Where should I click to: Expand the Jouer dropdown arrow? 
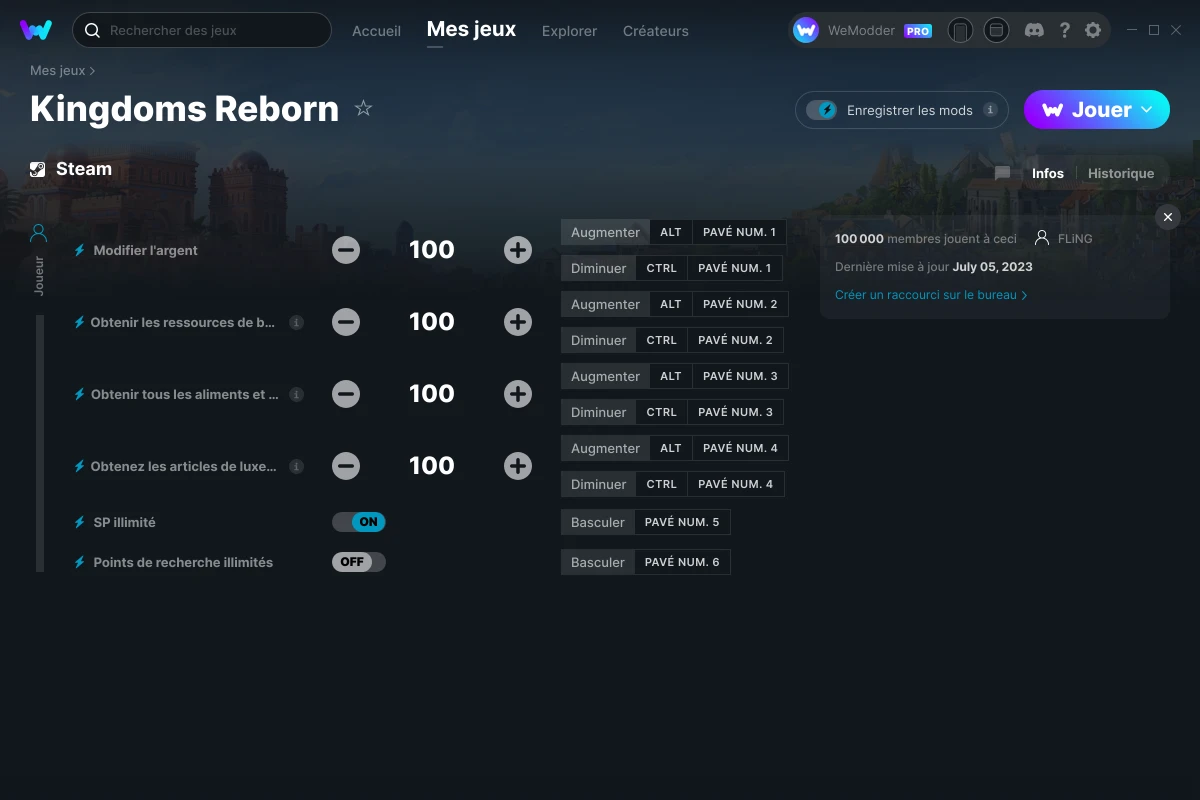click(1147, 110)
